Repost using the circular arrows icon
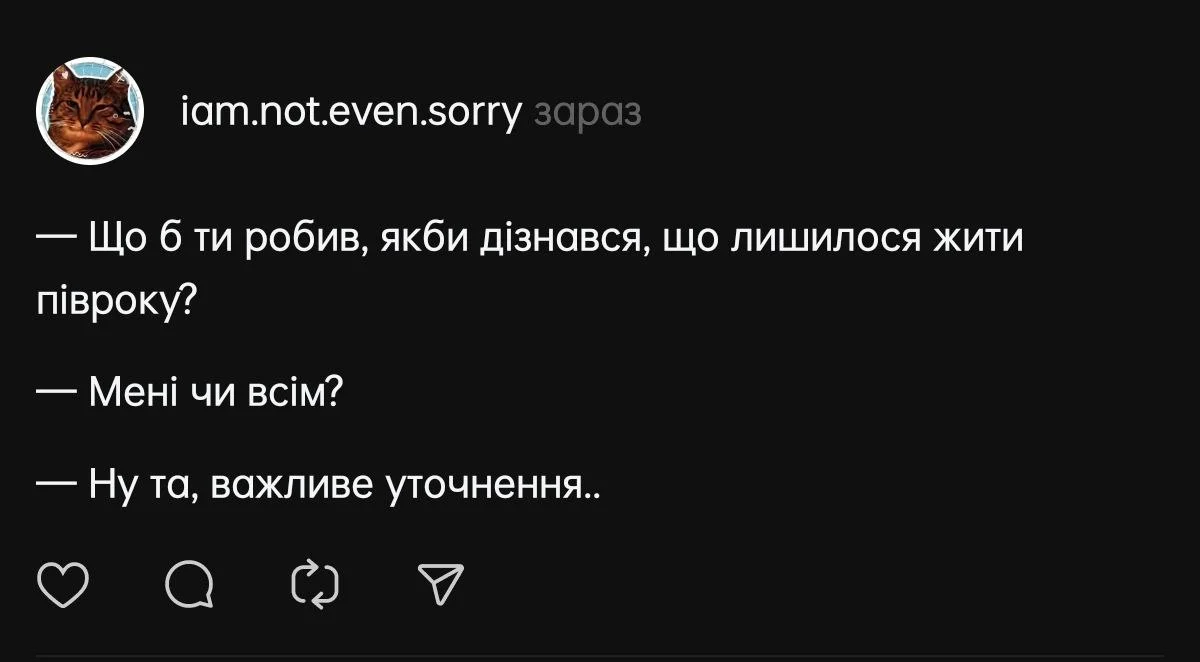This screenshot has height=662, width=1200. pyautogui.click(x=314, y=585)
